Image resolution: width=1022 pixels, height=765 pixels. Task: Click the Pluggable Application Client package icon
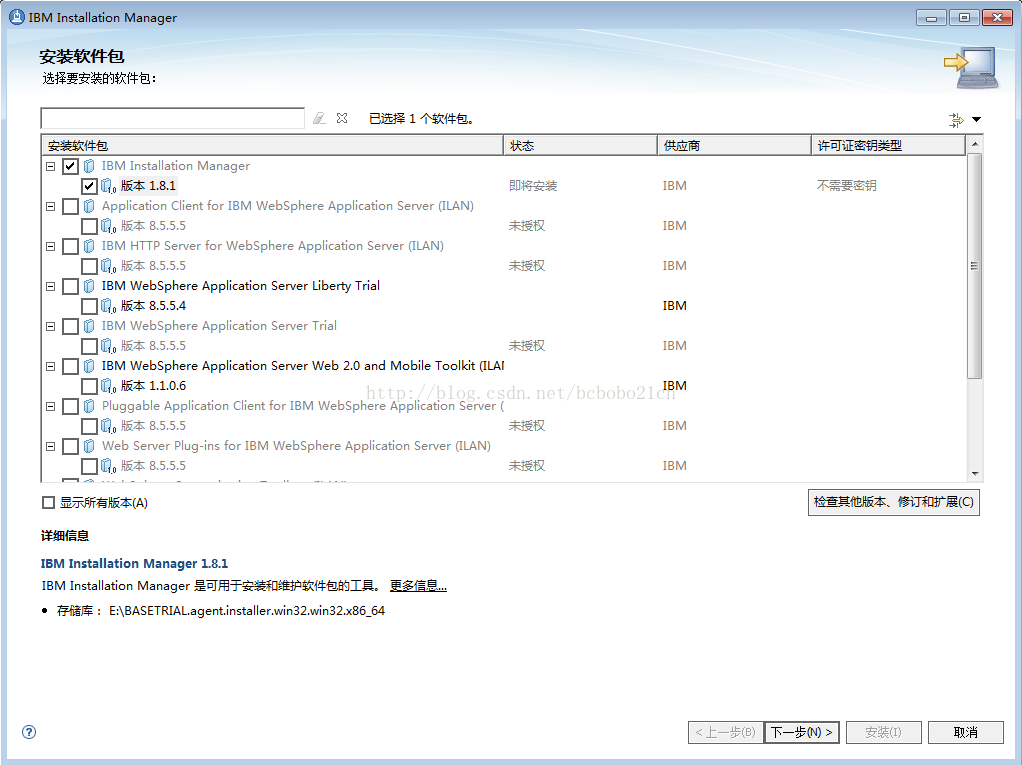pos(89,406)
